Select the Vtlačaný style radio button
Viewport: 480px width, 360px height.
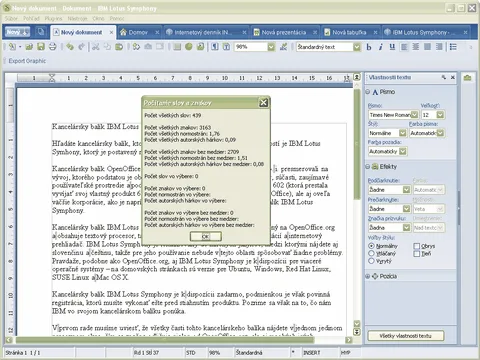[x=371, y=253]
